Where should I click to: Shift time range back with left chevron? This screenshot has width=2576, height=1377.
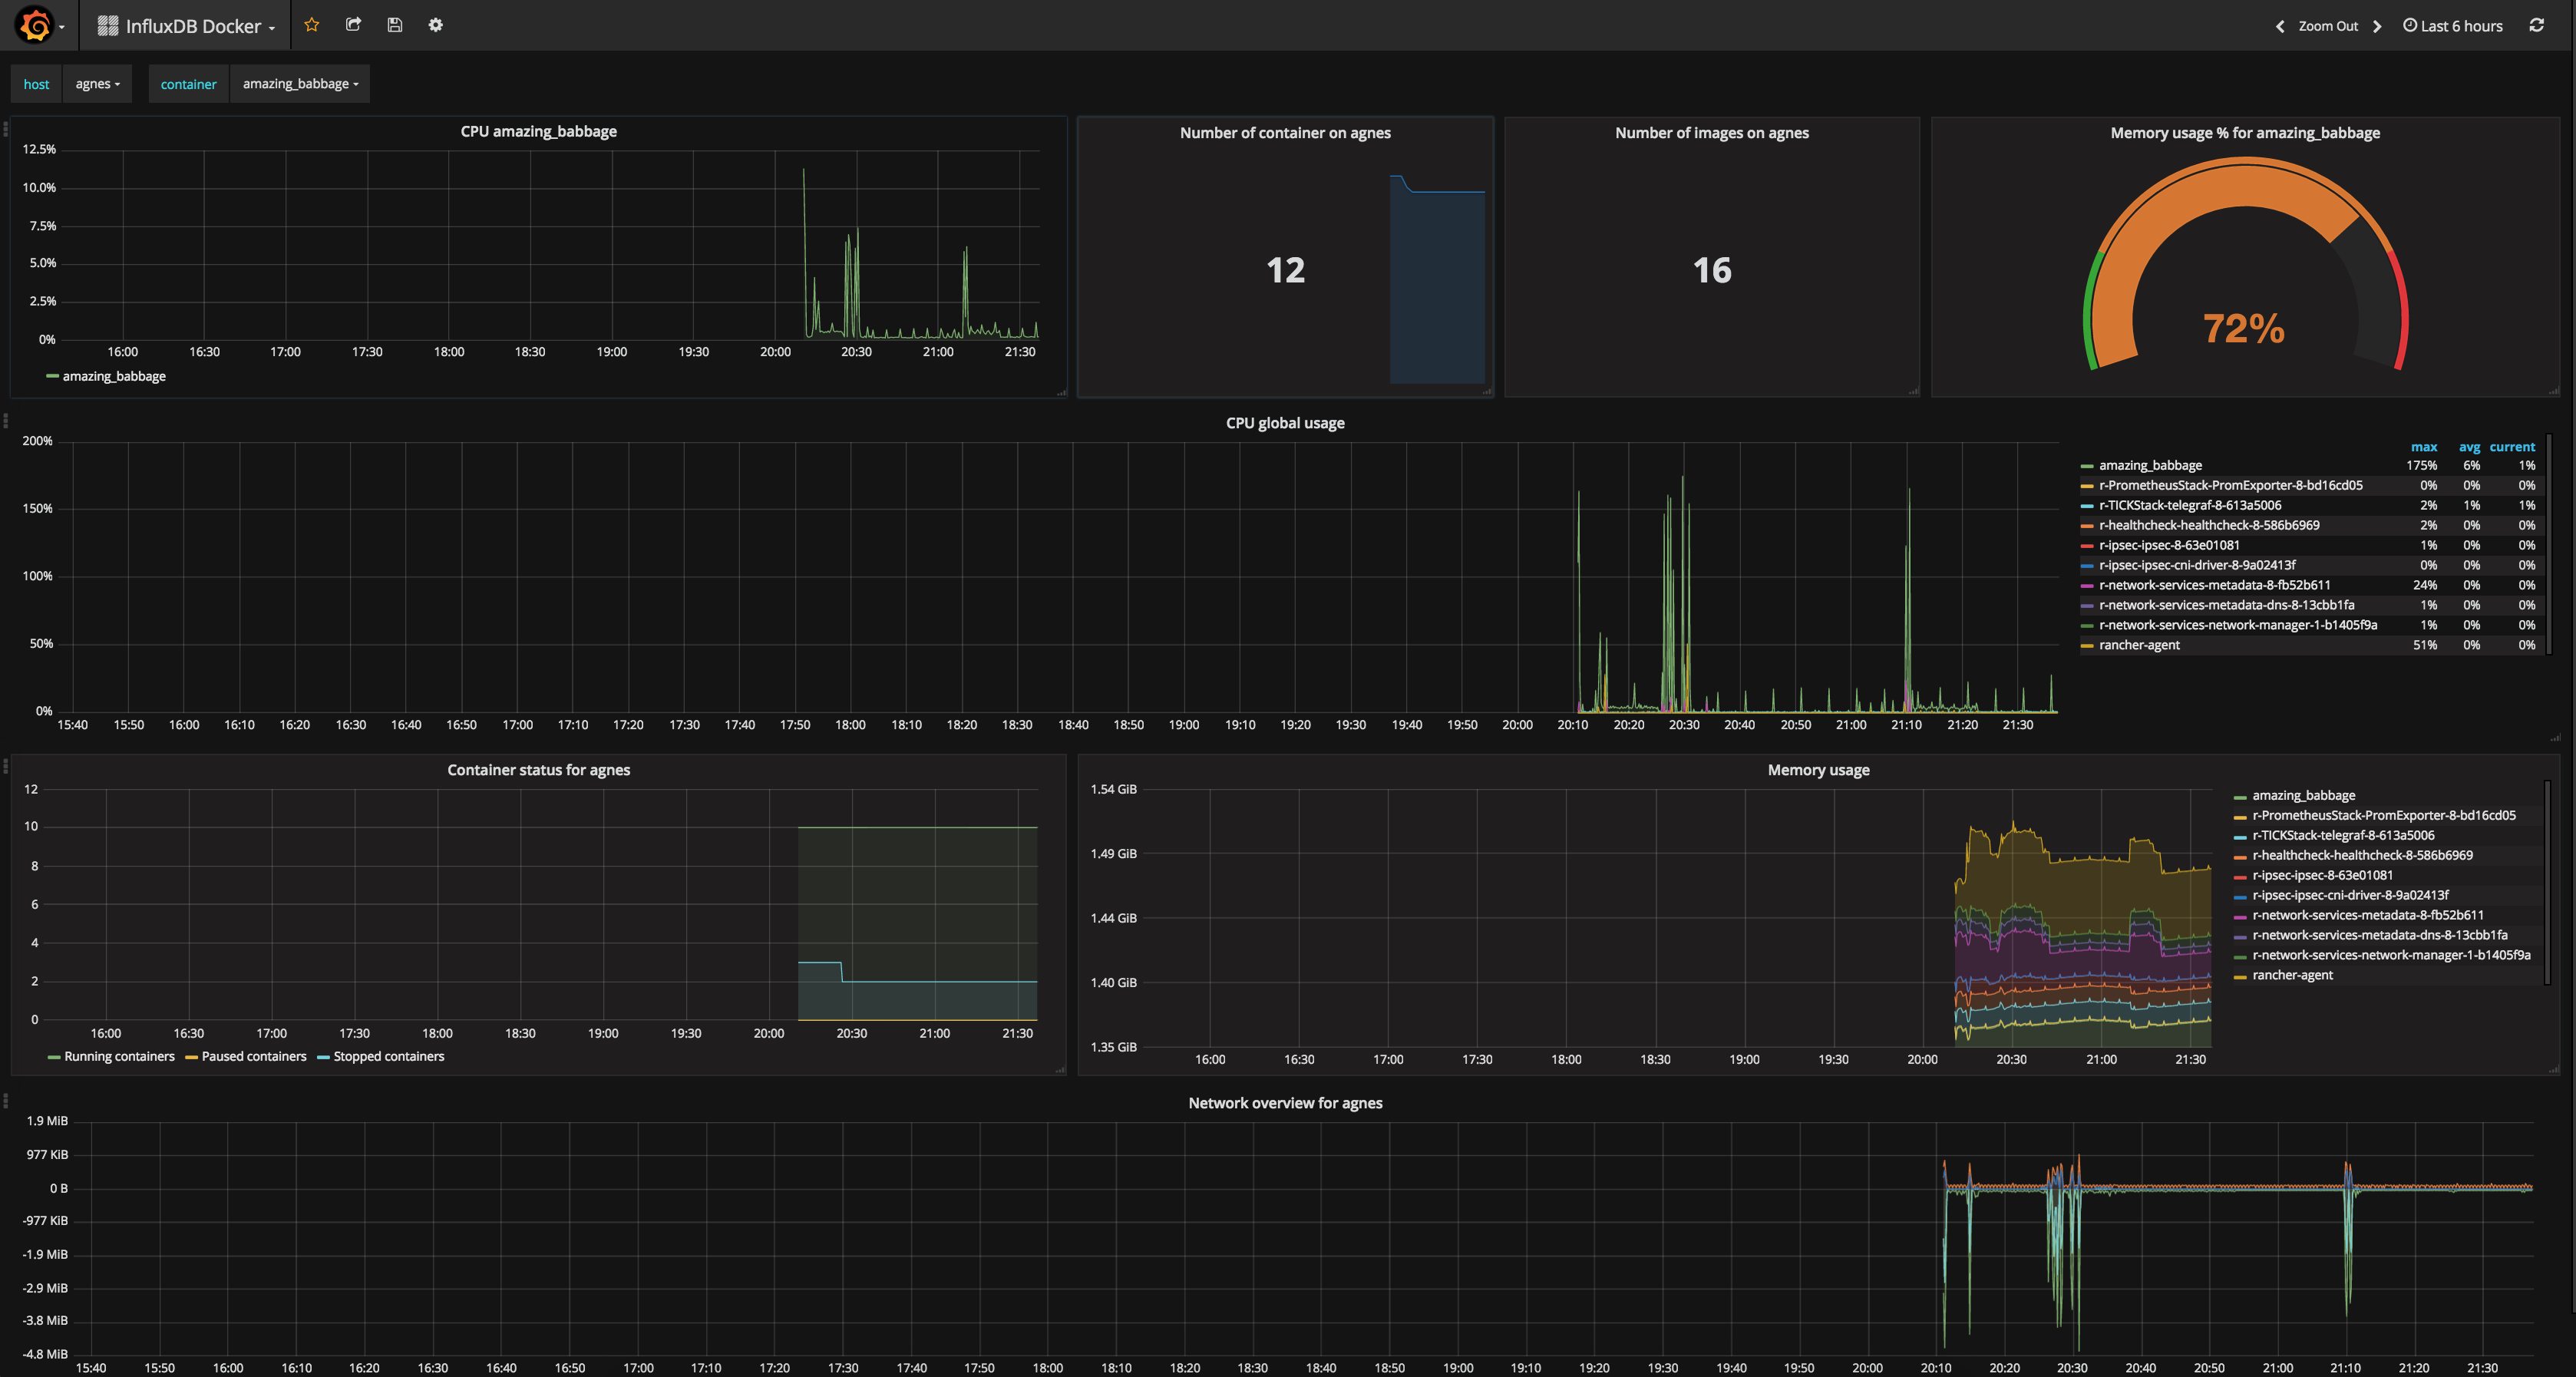coord(2280,26)
